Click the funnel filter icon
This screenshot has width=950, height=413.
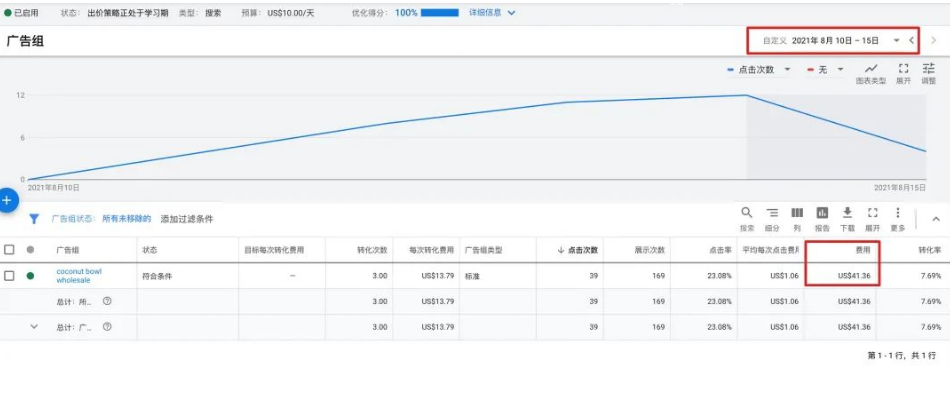[x=34, y=218]
